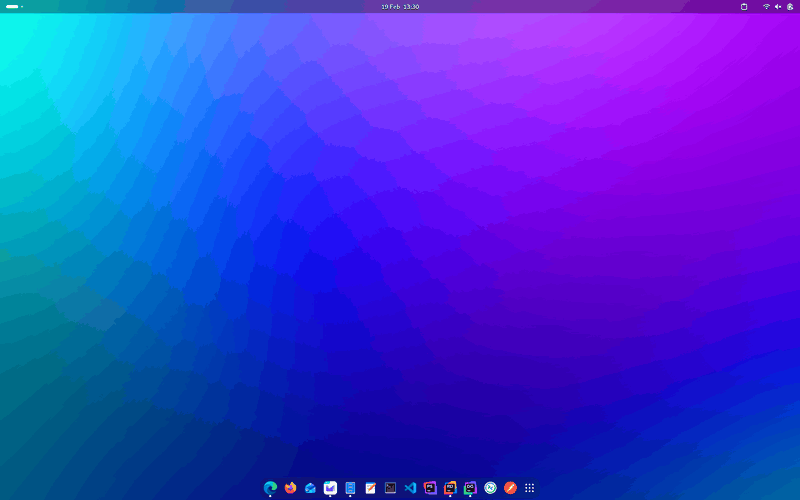
Task: Open the round teal-white dock app
Action: [490, 487]
